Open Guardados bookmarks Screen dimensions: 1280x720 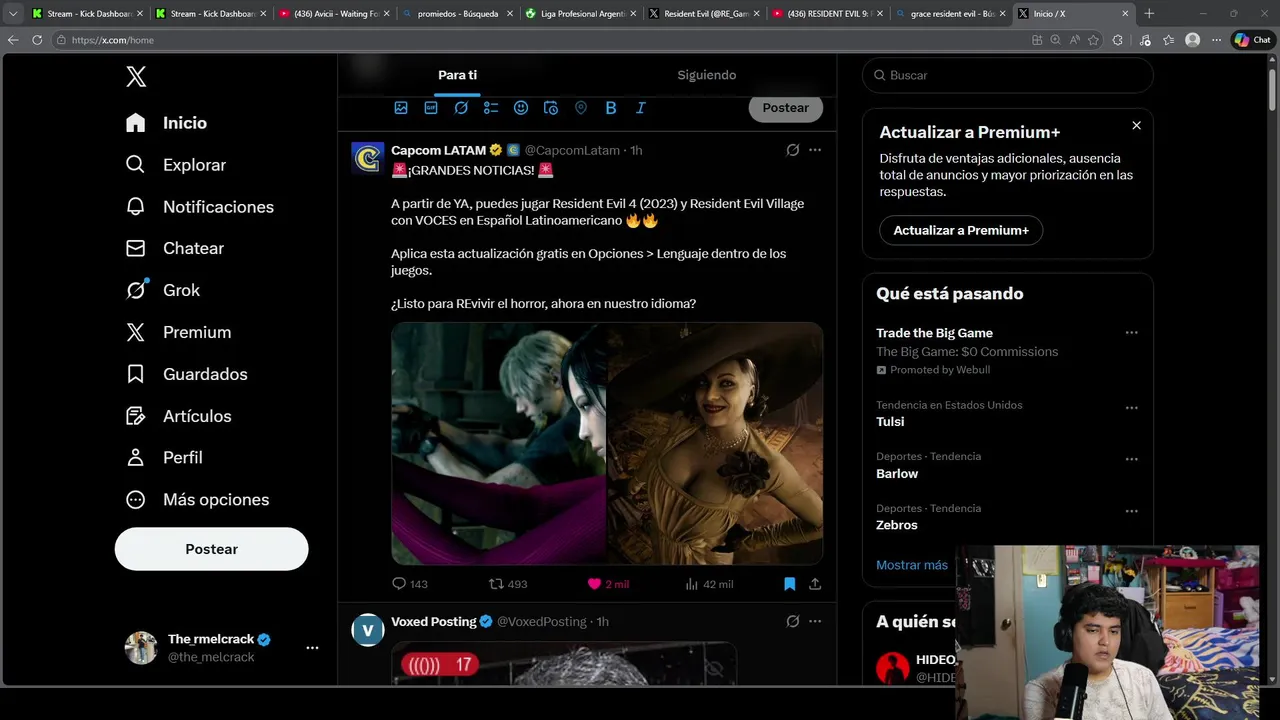(x=186, y=374)
